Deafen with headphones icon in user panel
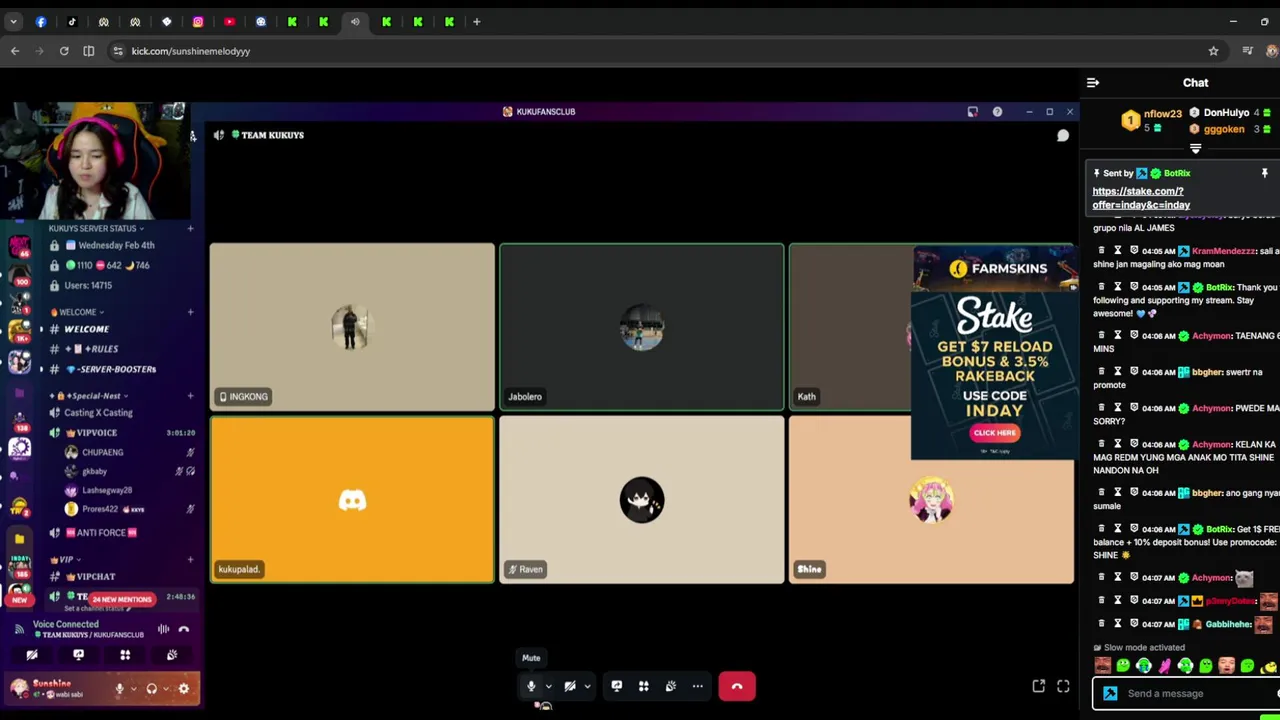 point(152,688)
